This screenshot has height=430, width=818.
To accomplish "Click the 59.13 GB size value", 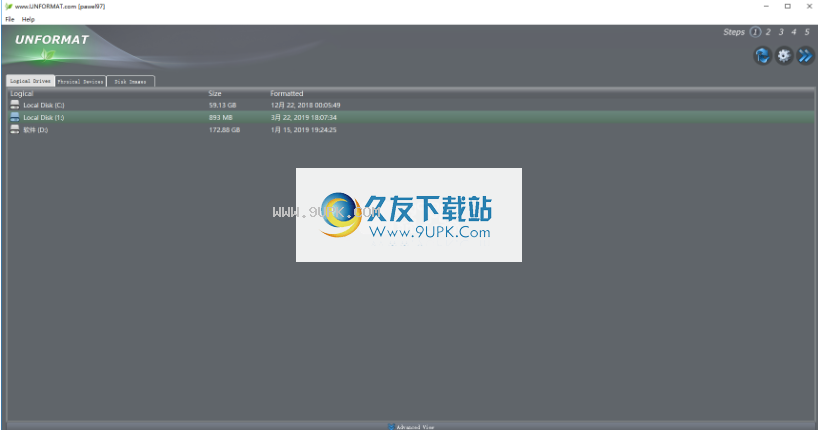I will (x=223, y=105).
